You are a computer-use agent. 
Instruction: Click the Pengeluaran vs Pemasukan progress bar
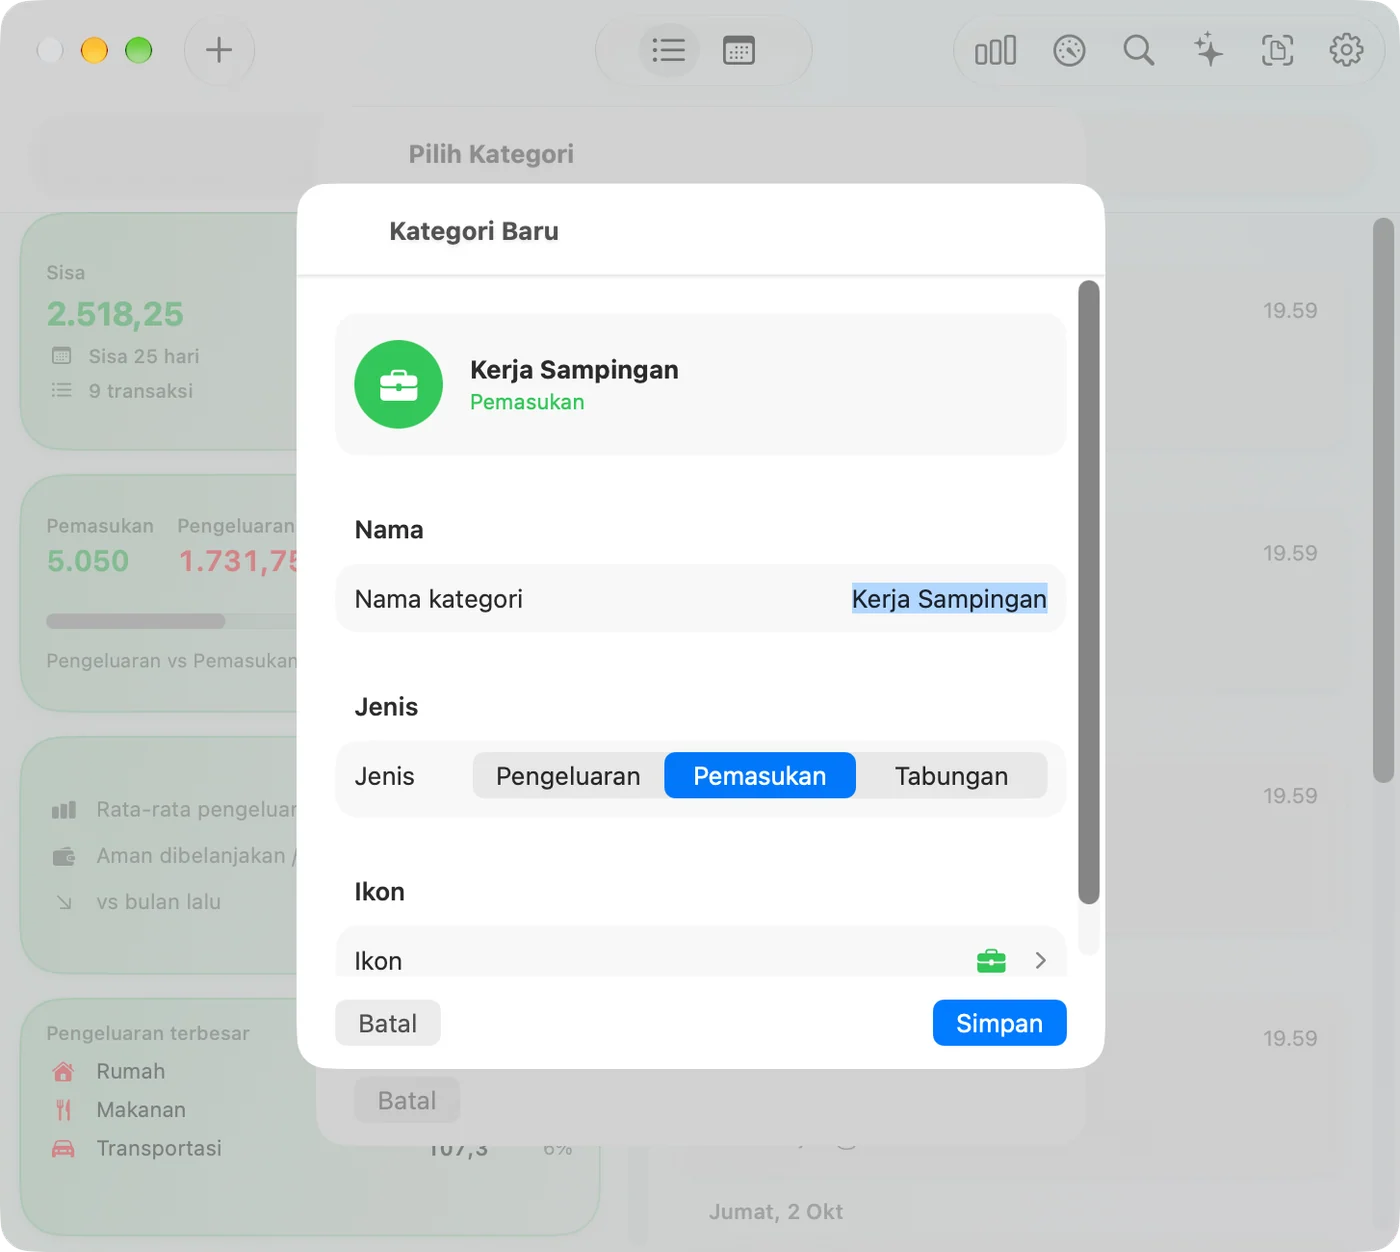click(x=171, y=621)
